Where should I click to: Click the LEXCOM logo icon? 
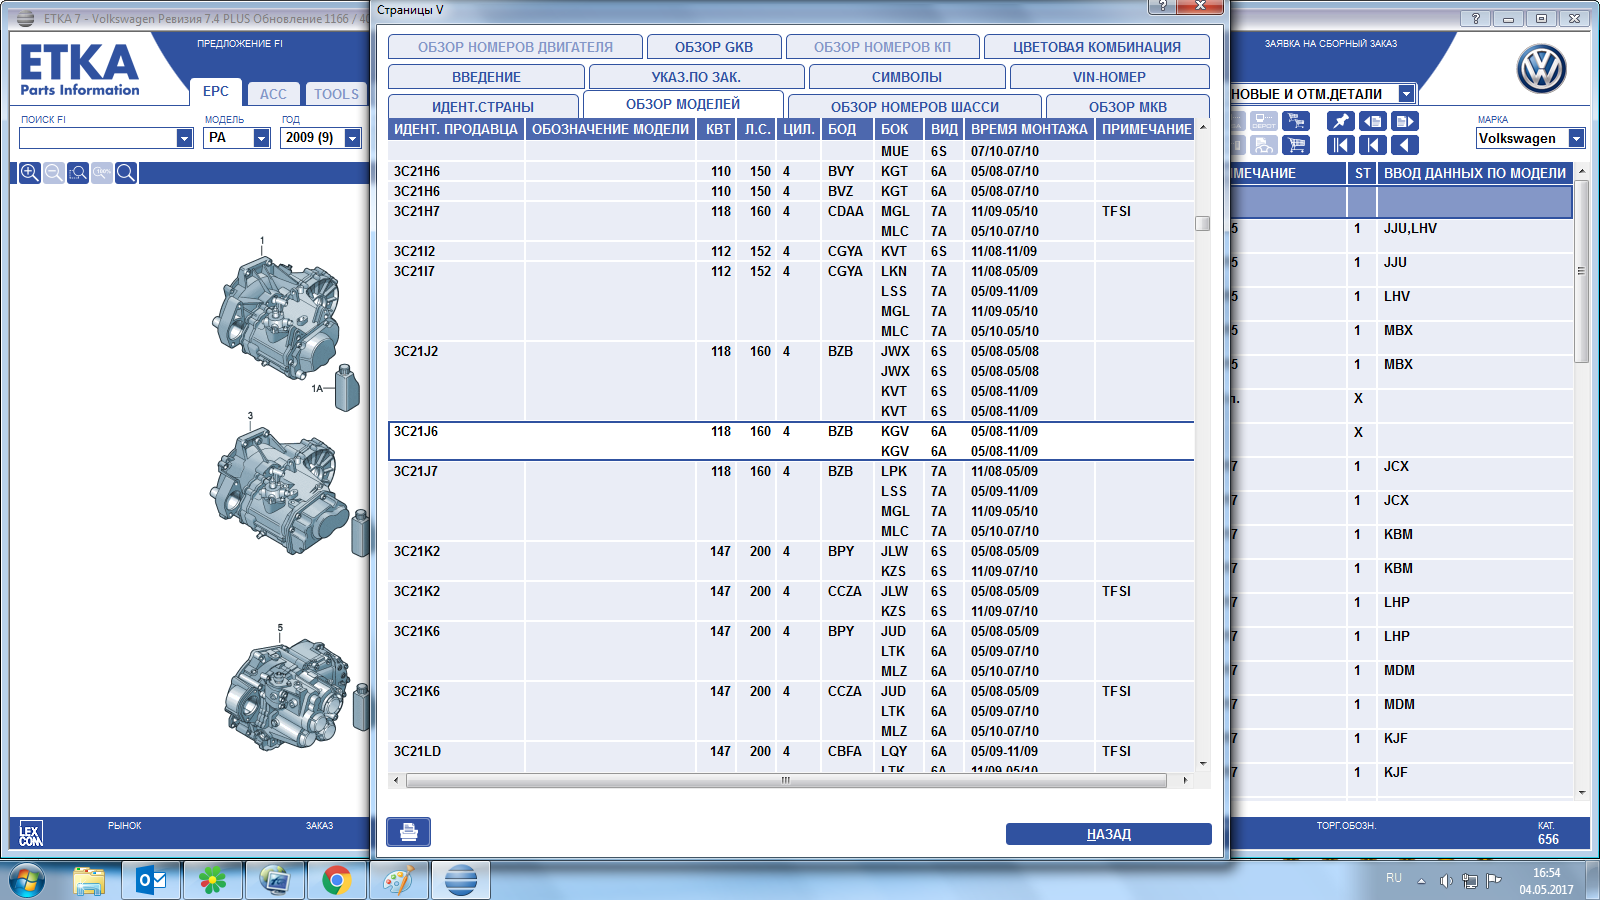pyautogui.click(x=31, y=833)
